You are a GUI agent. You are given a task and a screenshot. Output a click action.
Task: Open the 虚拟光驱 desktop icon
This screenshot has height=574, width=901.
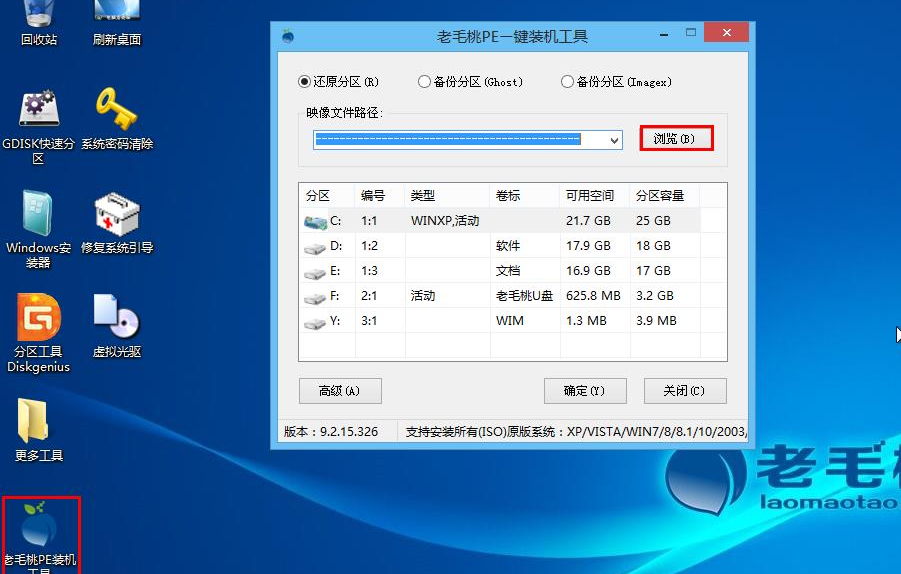pos(117,326)
